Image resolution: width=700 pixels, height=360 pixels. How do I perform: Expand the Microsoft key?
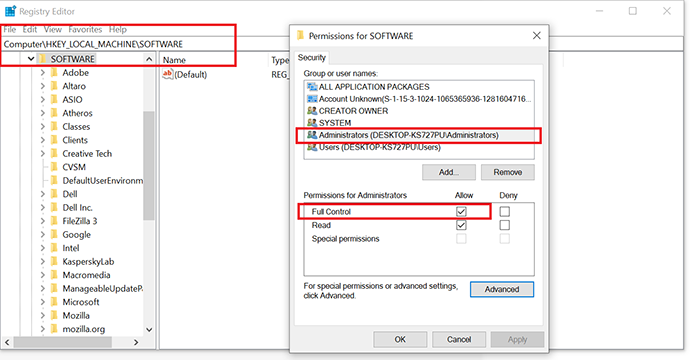[42, 302]
